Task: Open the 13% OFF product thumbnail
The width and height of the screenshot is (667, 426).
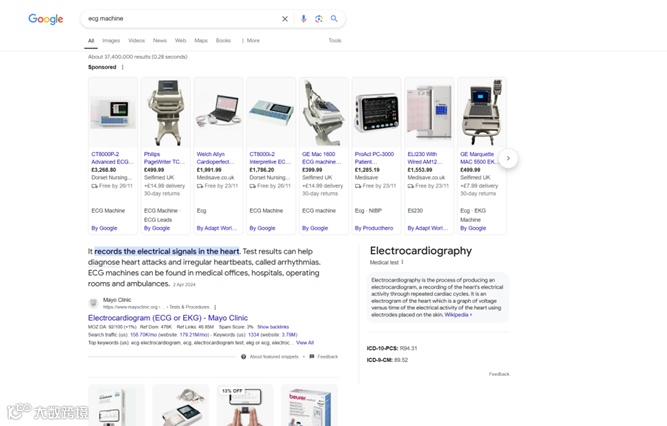Action: 245,405
